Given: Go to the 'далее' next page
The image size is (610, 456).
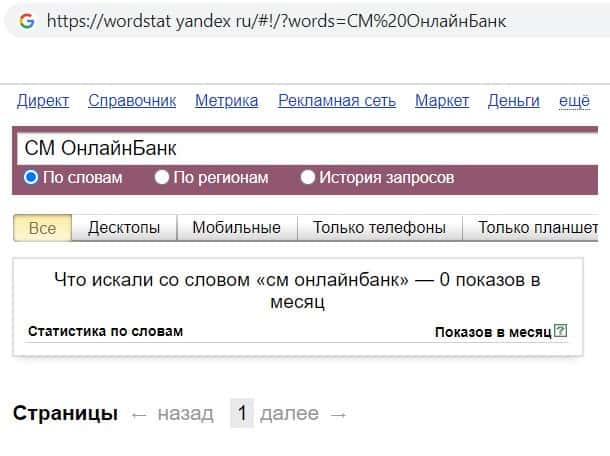Looking at the screenshot, I should [289, 414].
